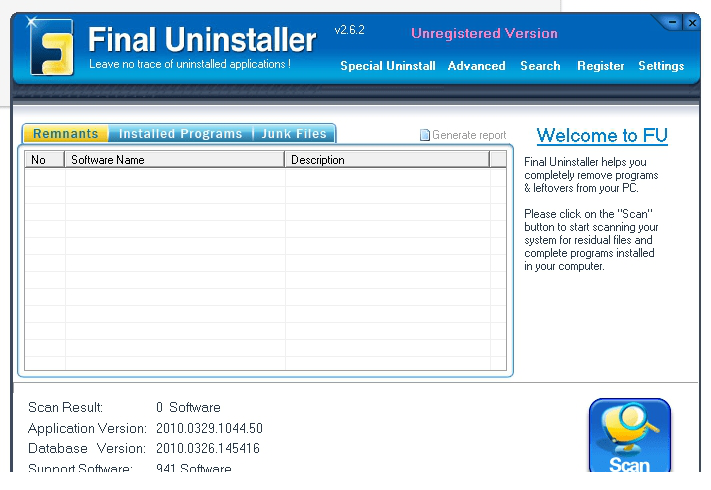
Task: Open the Register menu
Action: (600, 66)
